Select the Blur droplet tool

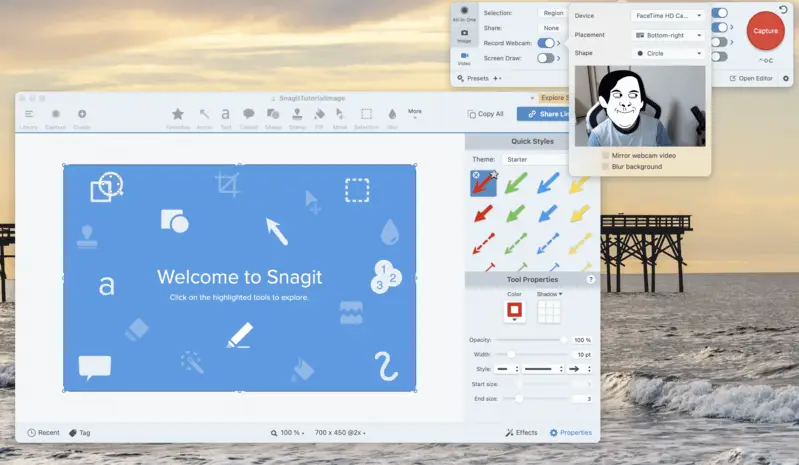[392, 118]
